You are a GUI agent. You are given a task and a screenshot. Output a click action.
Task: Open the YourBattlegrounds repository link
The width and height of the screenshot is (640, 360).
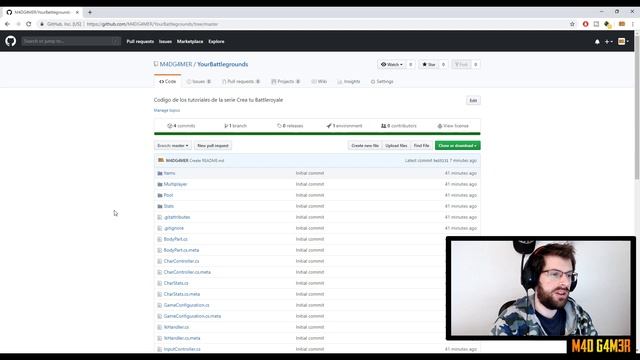[x=222, y=64]
